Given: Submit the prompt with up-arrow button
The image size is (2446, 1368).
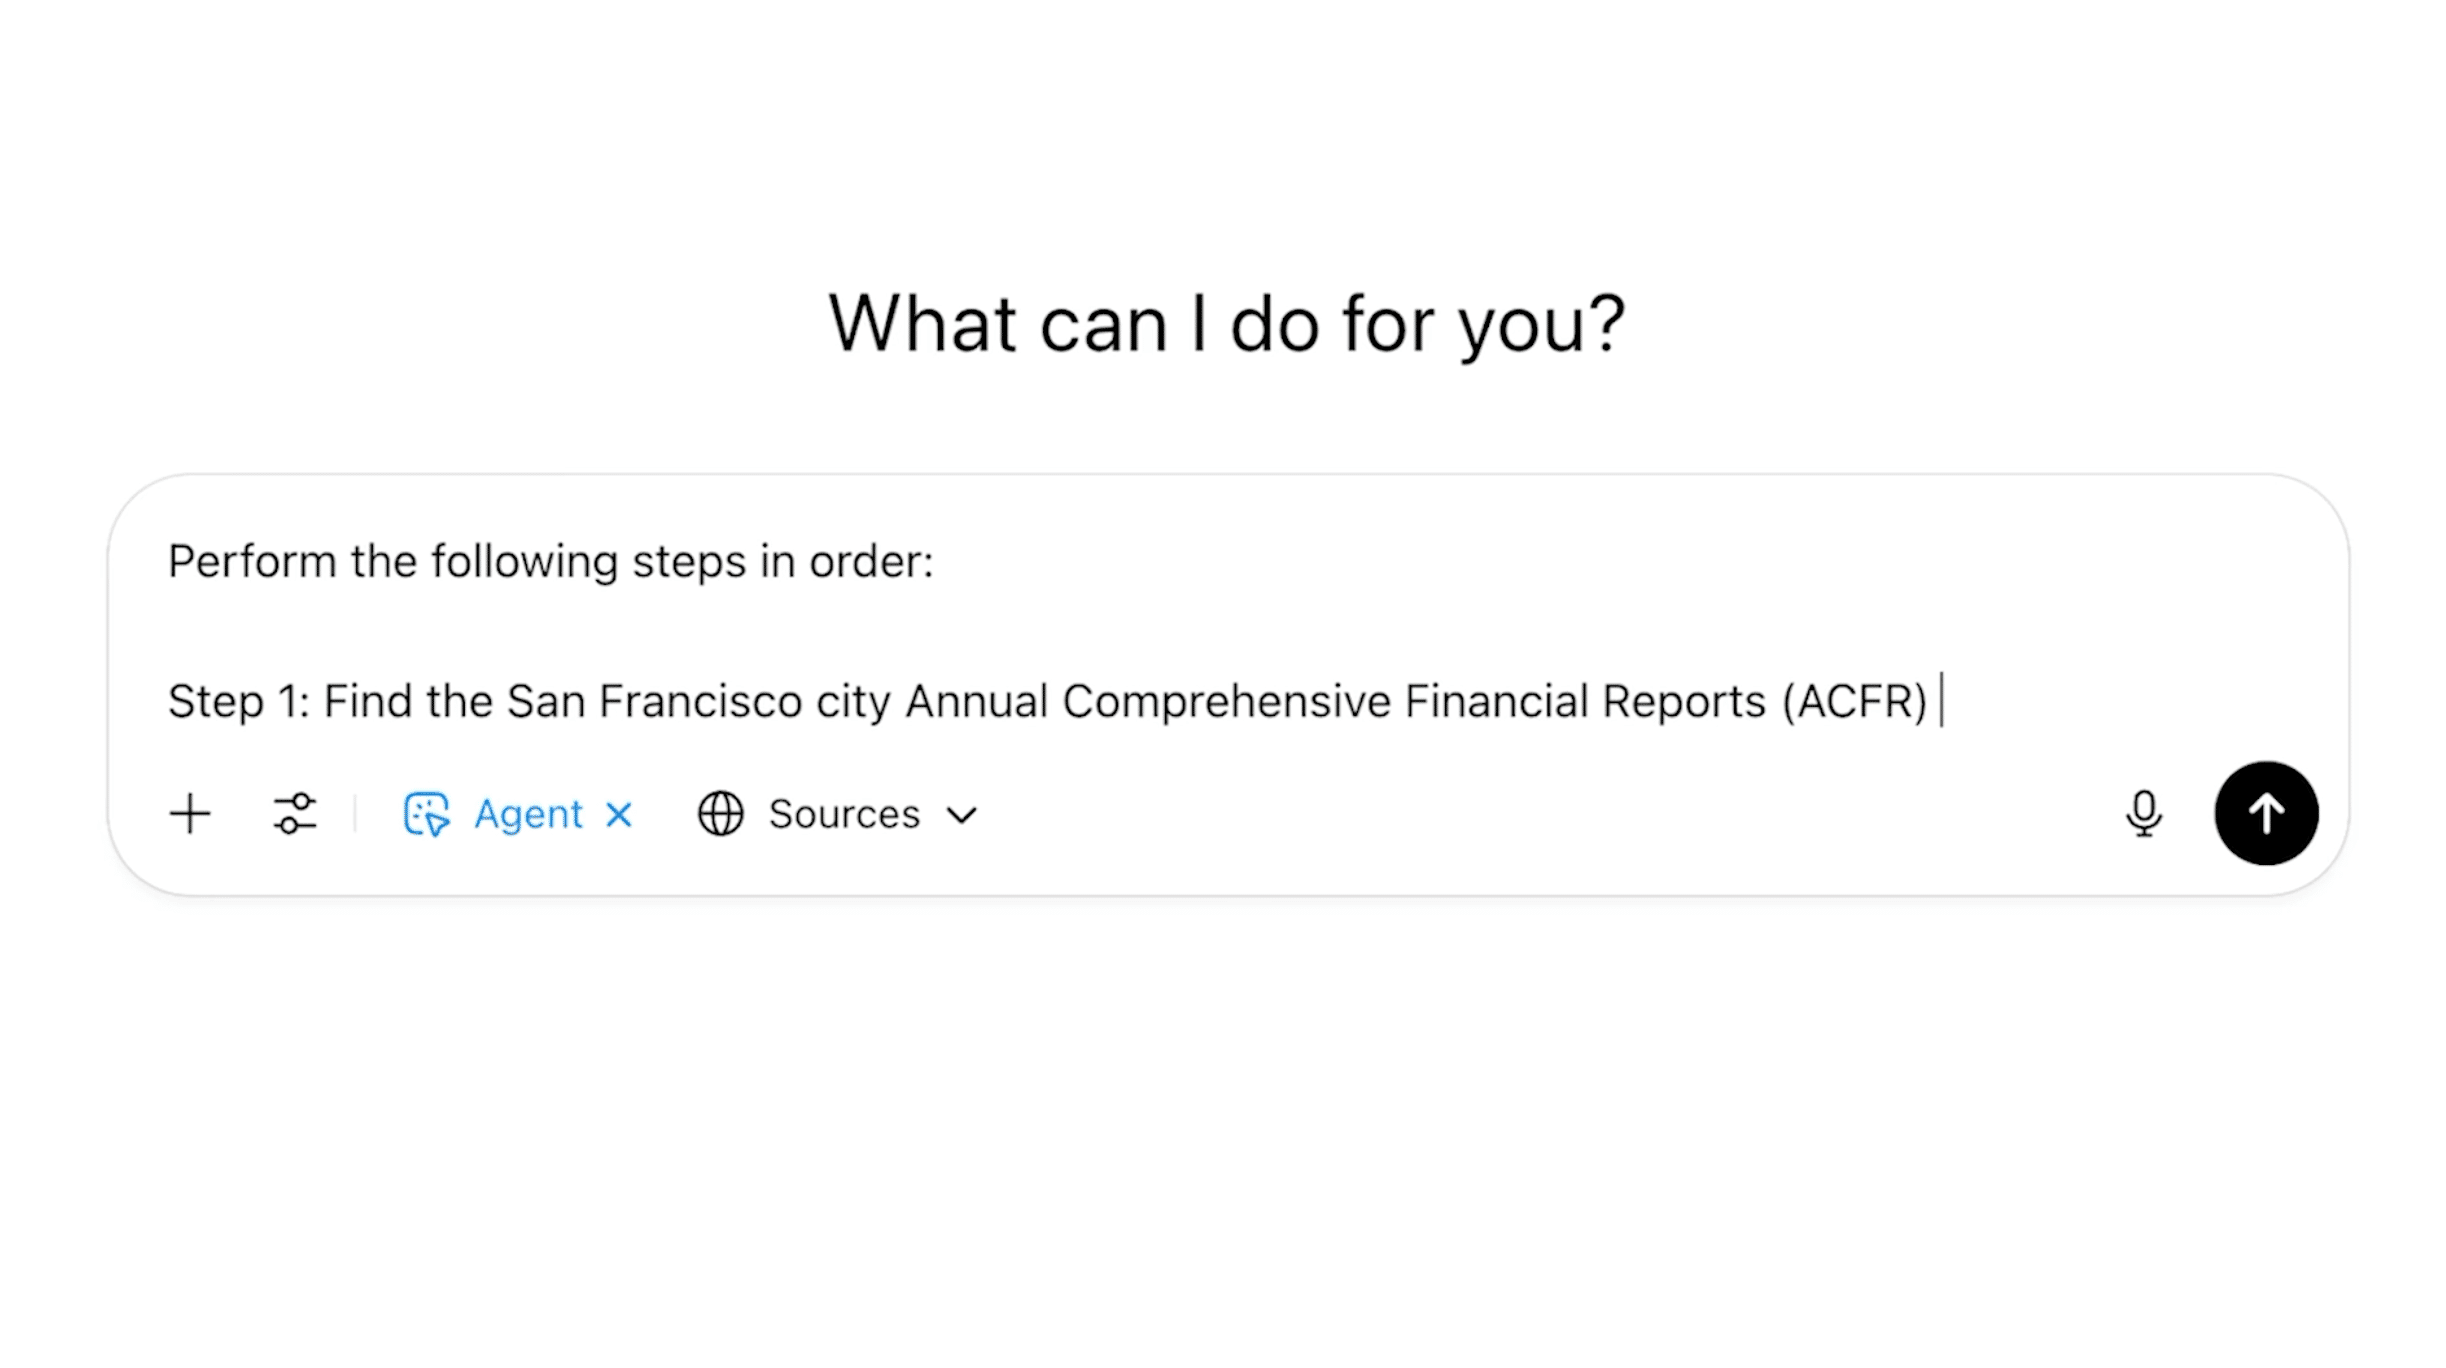Looking at the screenshot, I should 2266,814.
